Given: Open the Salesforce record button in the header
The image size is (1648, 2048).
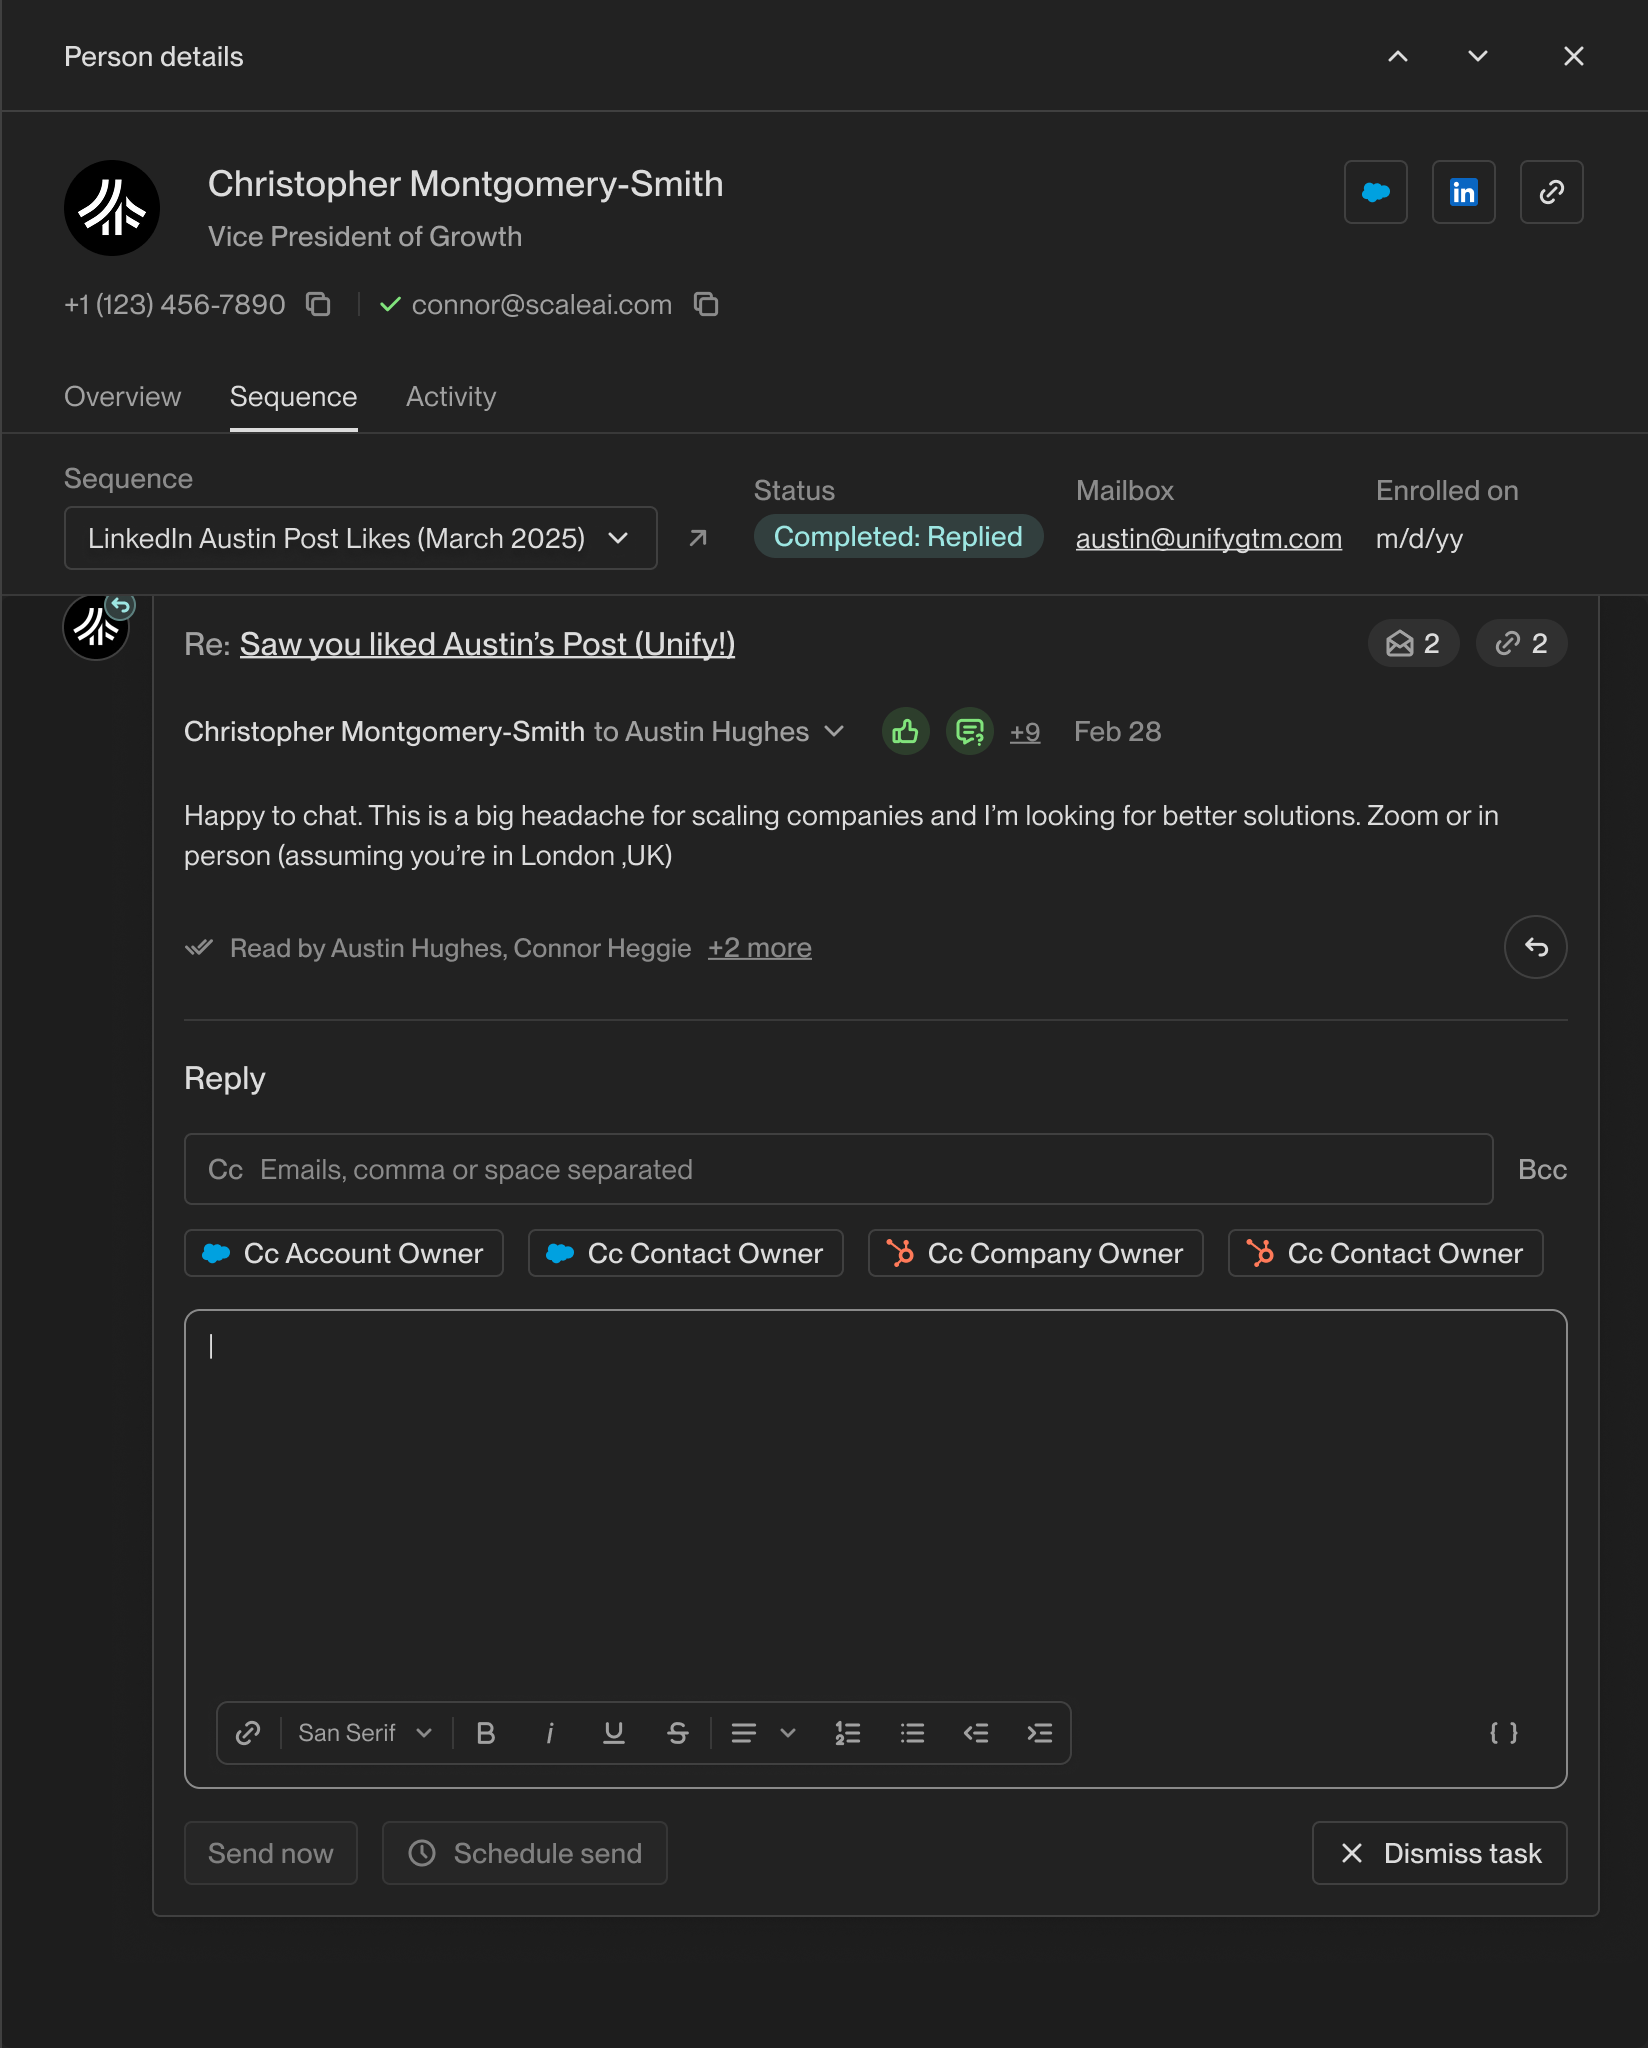Looking at the screenshot, I should 1376,192.
